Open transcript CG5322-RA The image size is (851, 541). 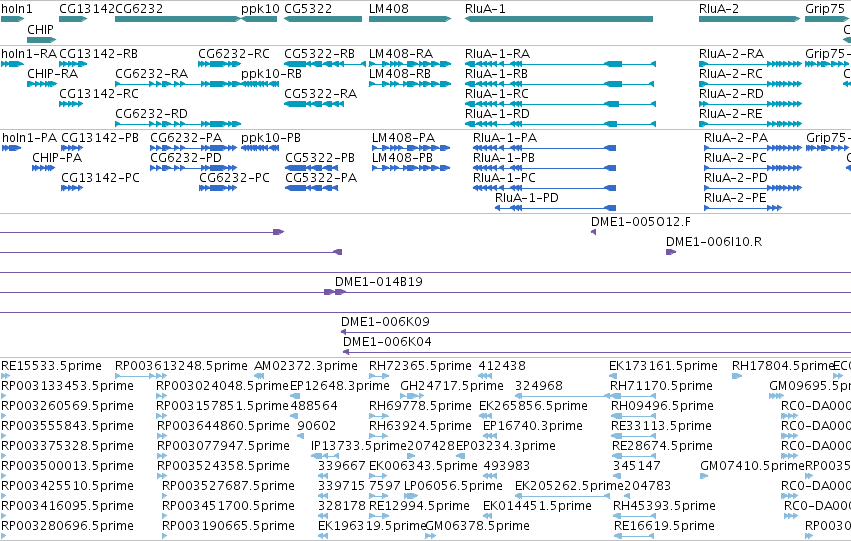point(321,94)
